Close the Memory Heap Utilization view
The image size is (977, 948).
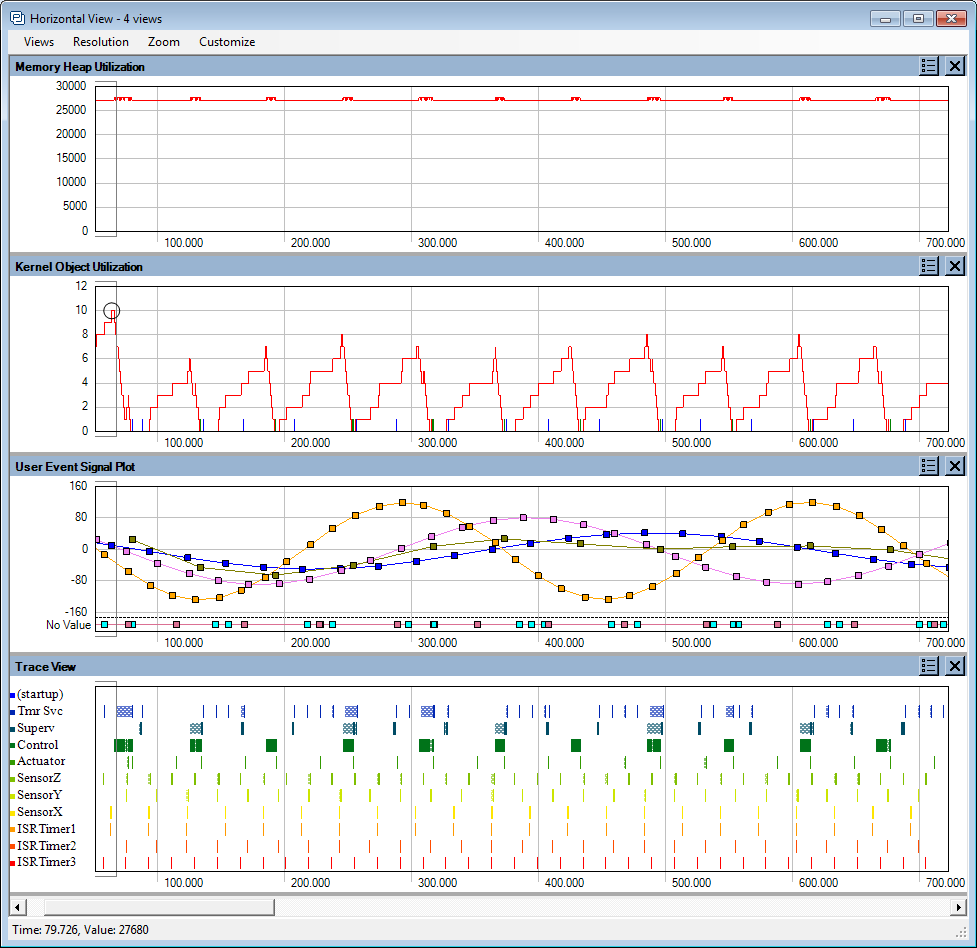955,66
